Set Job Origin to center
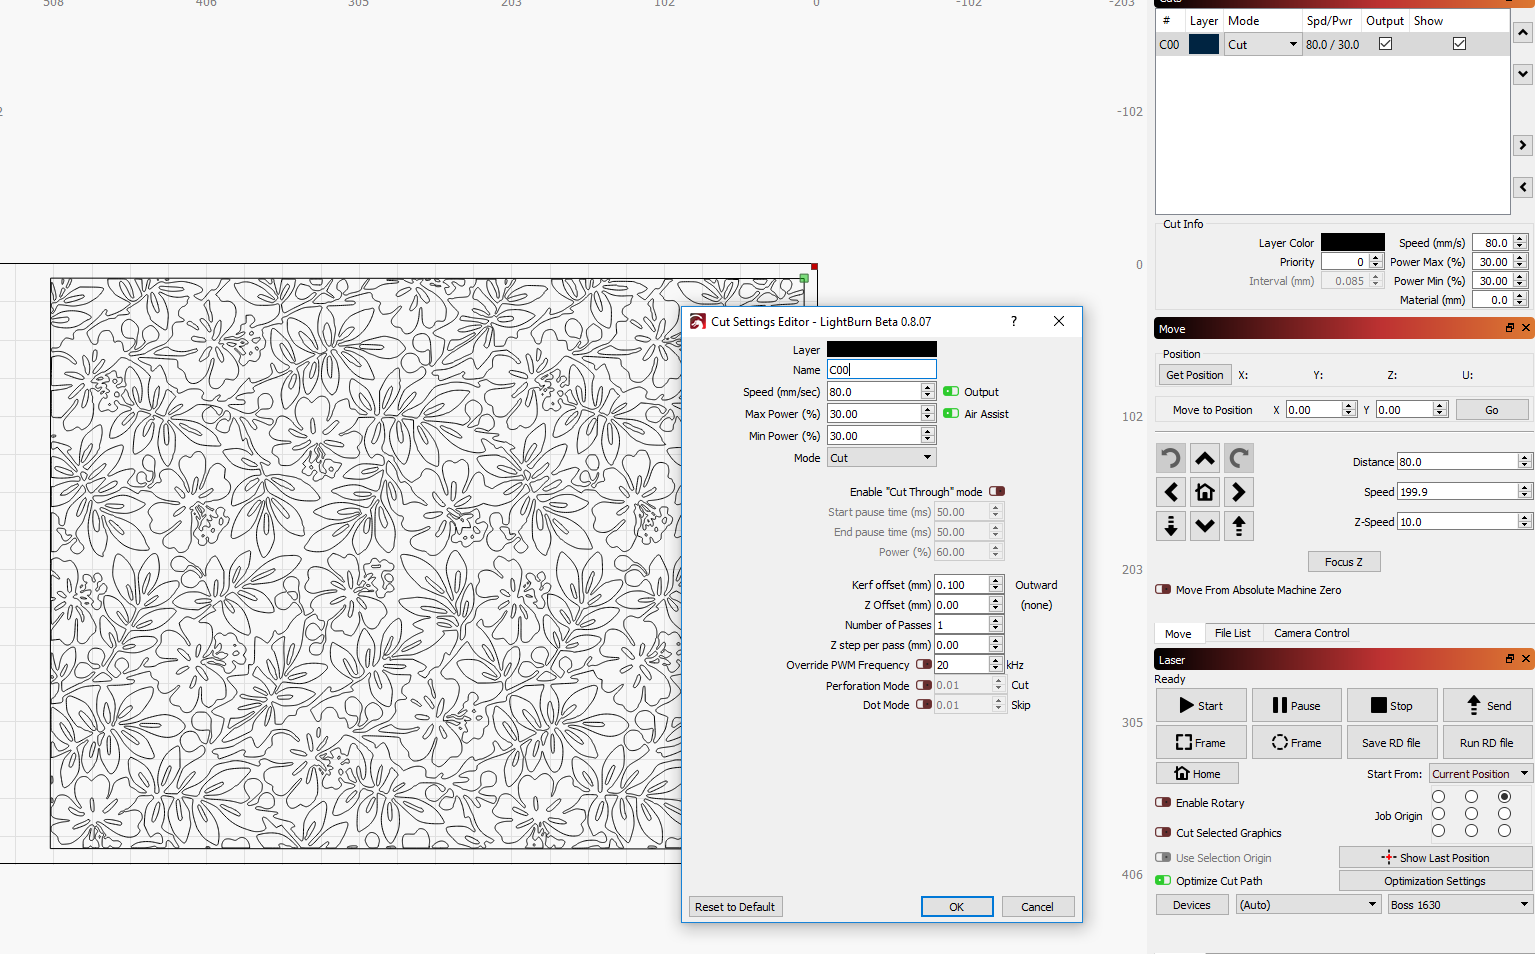Screen dimensions: 1535x954 pos(1471,813)
